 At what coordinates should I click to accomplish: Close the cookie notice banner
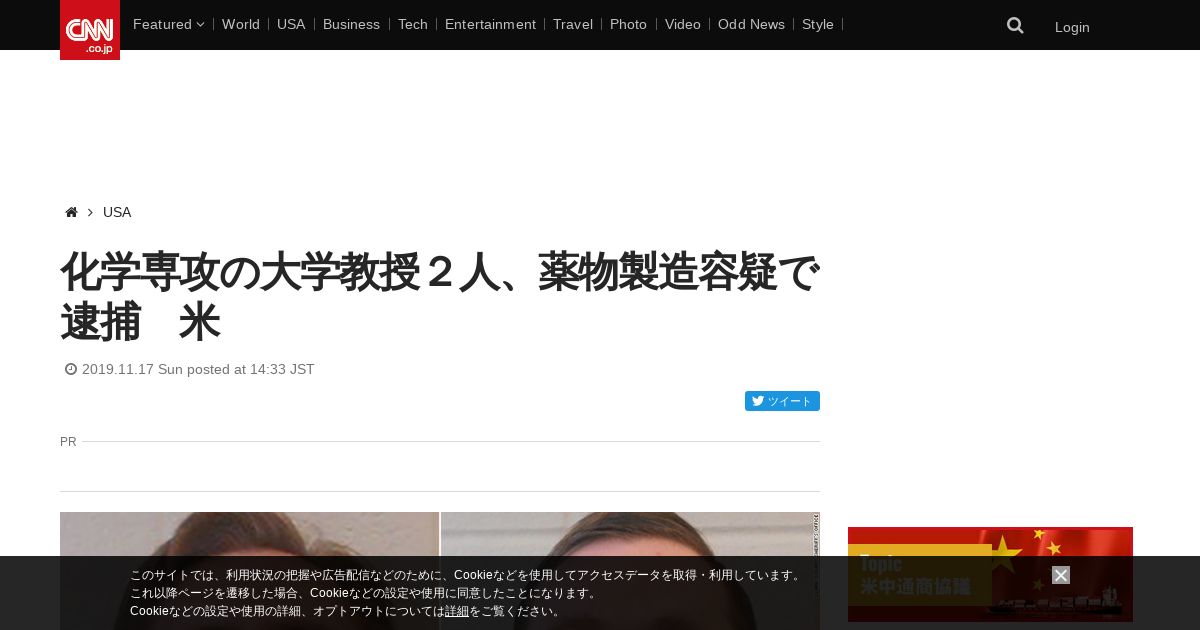pos(1061,575)
